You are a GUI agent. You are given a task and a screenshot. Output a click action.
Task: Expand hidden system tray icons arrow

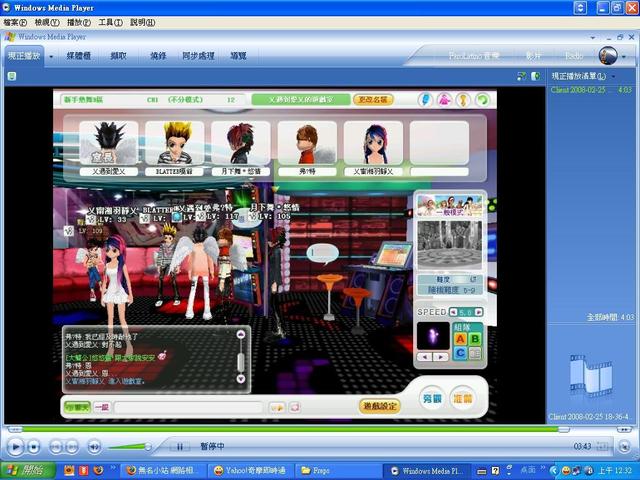(554, 471)
